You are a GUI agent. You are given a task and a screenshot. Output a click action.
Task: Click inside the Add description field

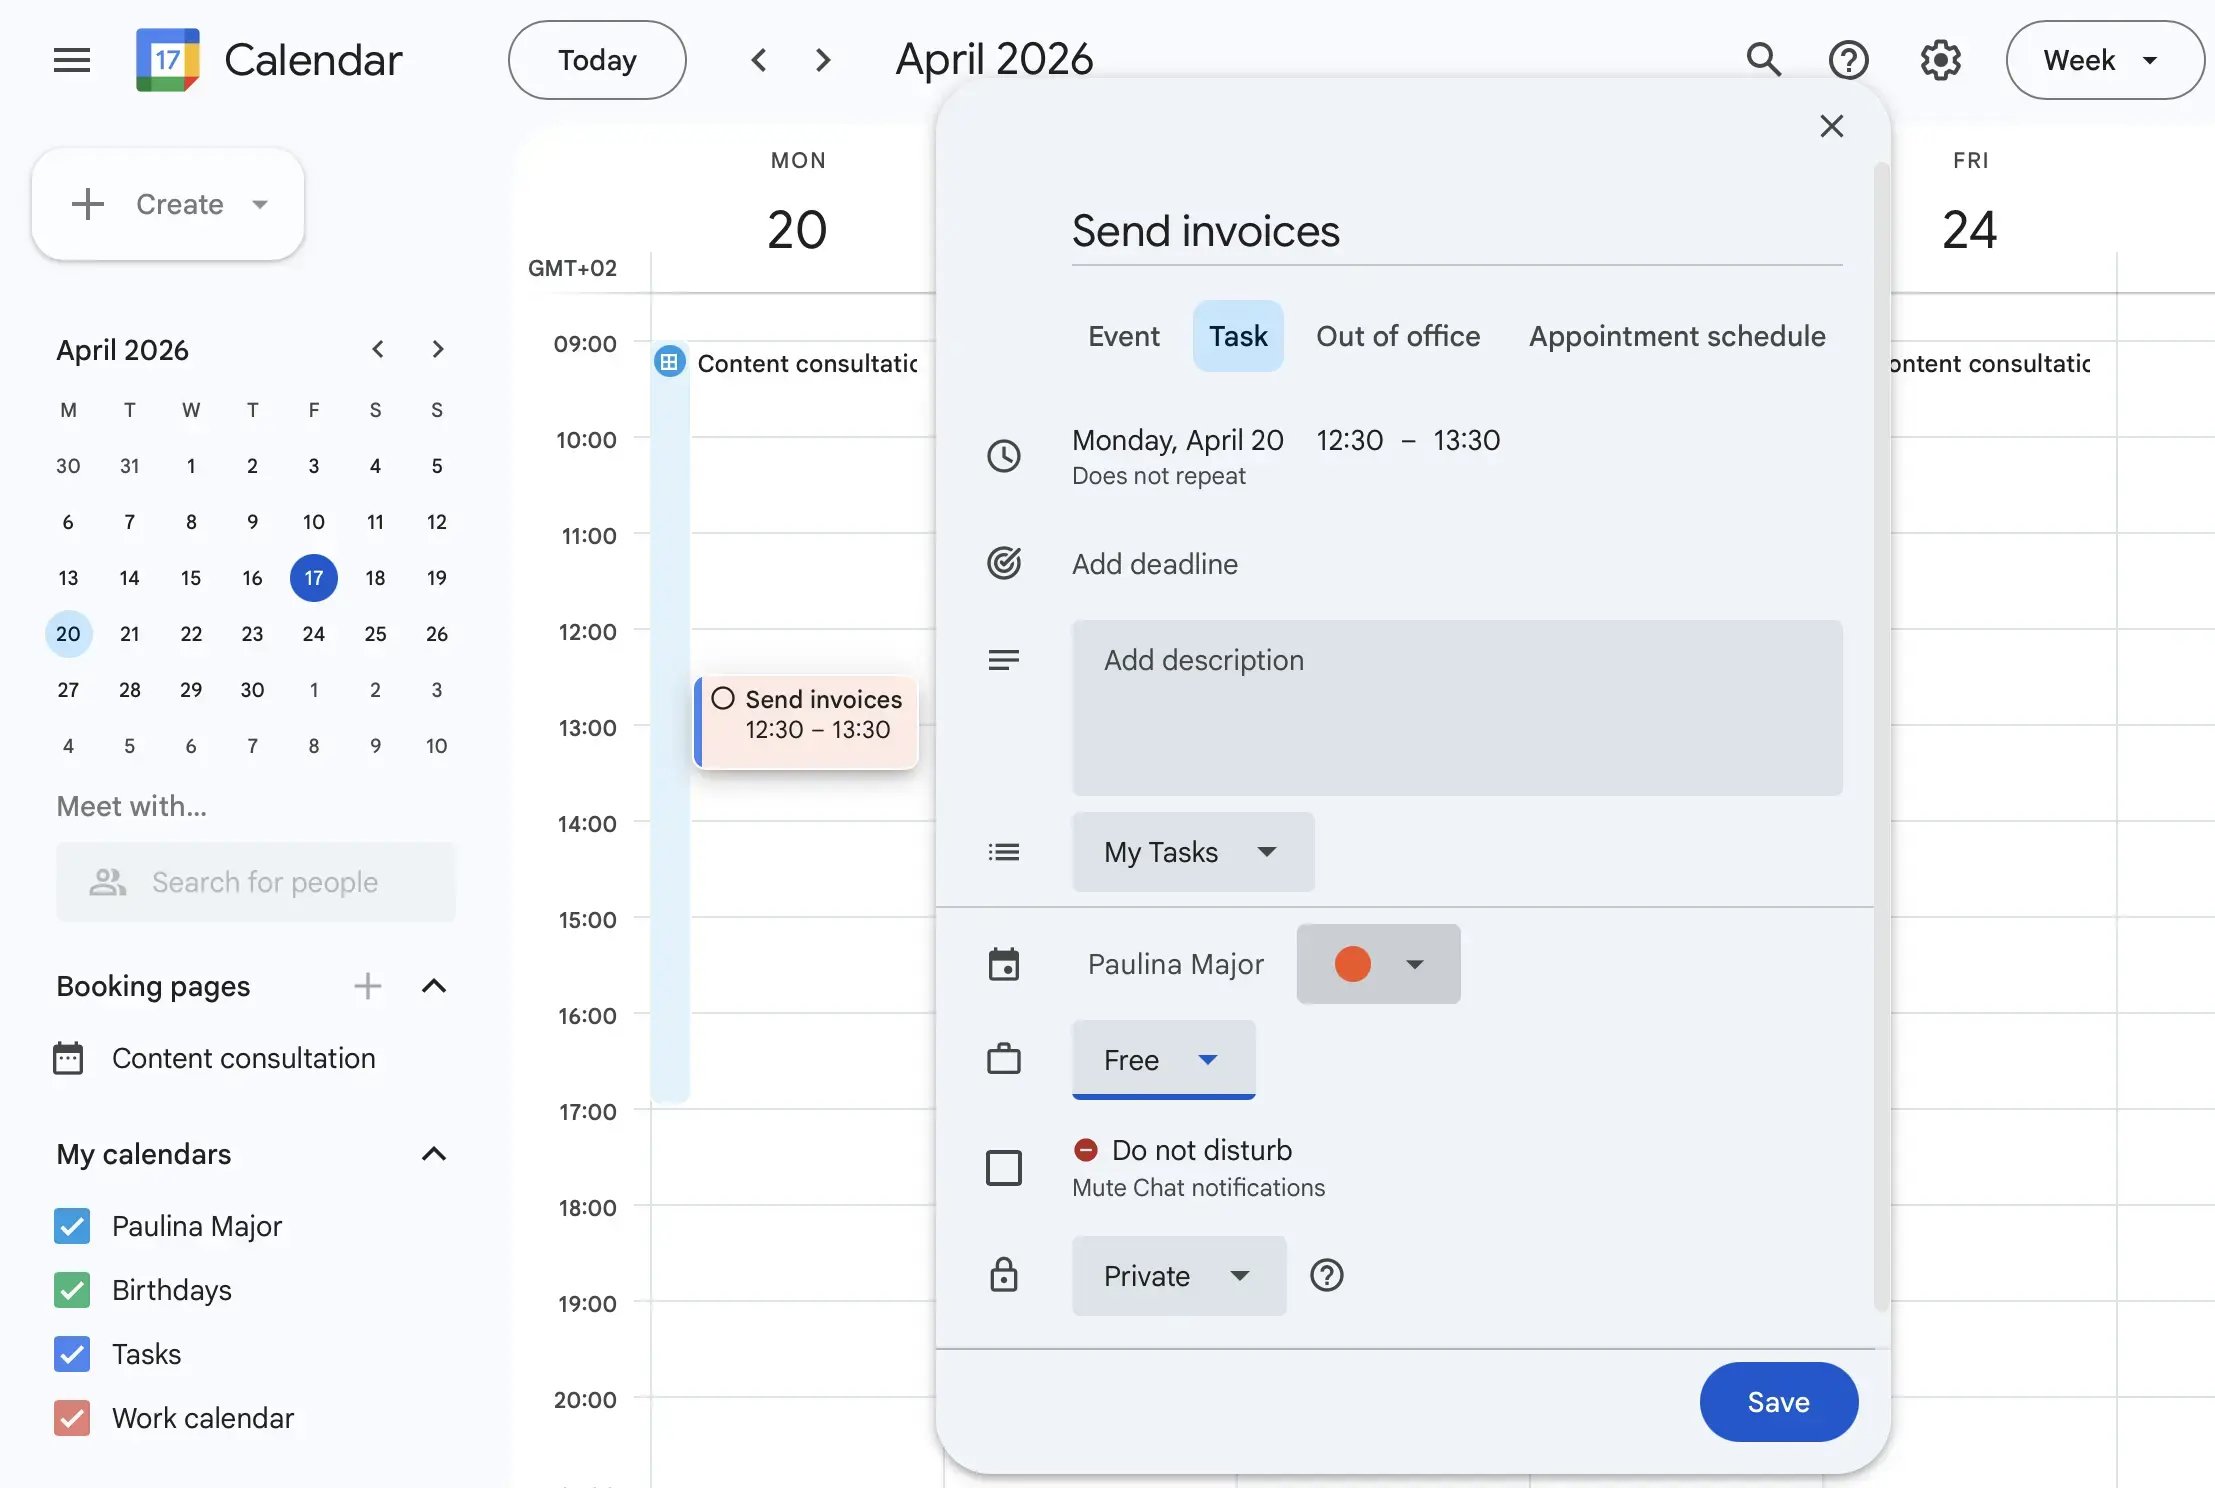click(1456, 708)
